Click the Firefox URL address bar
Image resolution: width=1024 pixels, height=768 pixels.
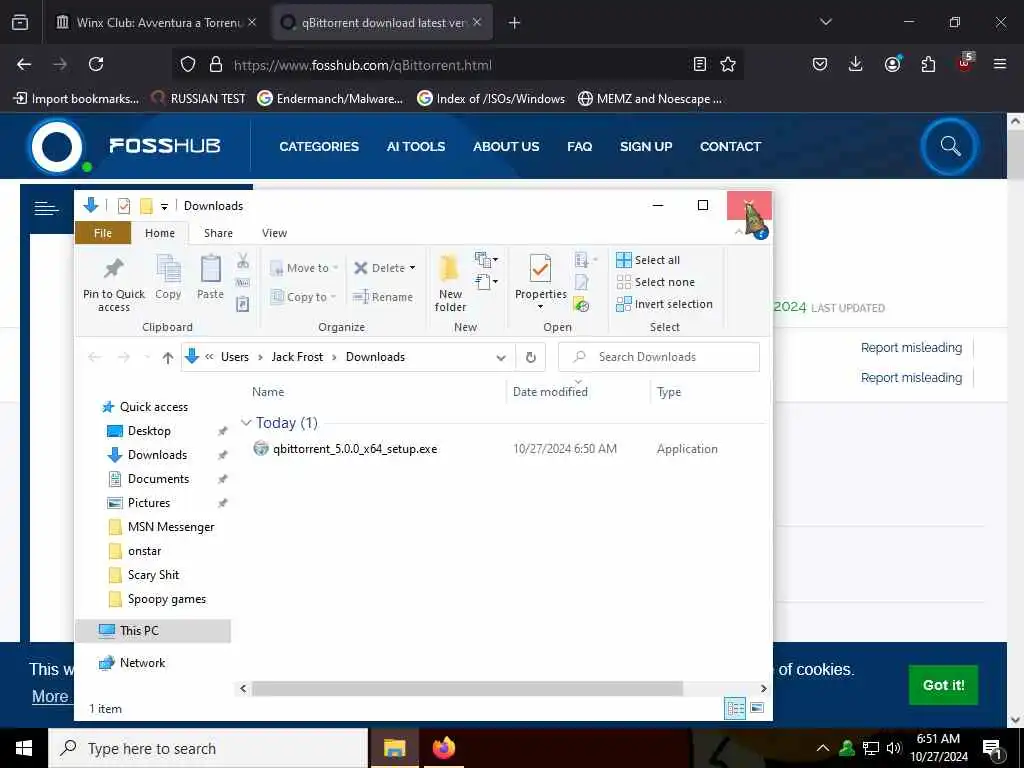click(457, 65)
